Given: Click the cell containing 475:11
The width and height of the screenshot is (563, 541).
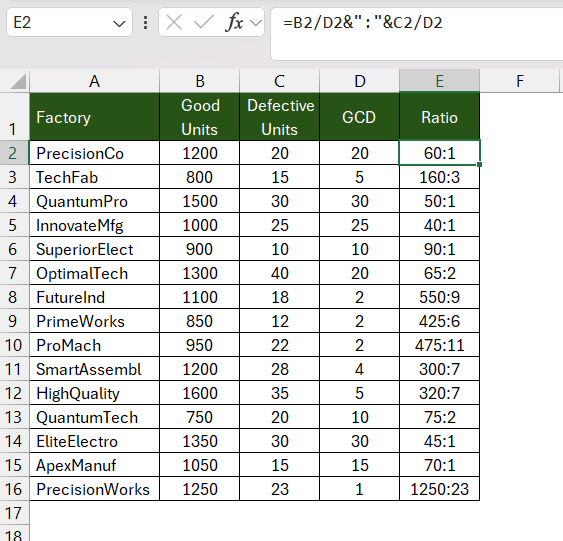Looking at the screenshot, I should 439,345.
